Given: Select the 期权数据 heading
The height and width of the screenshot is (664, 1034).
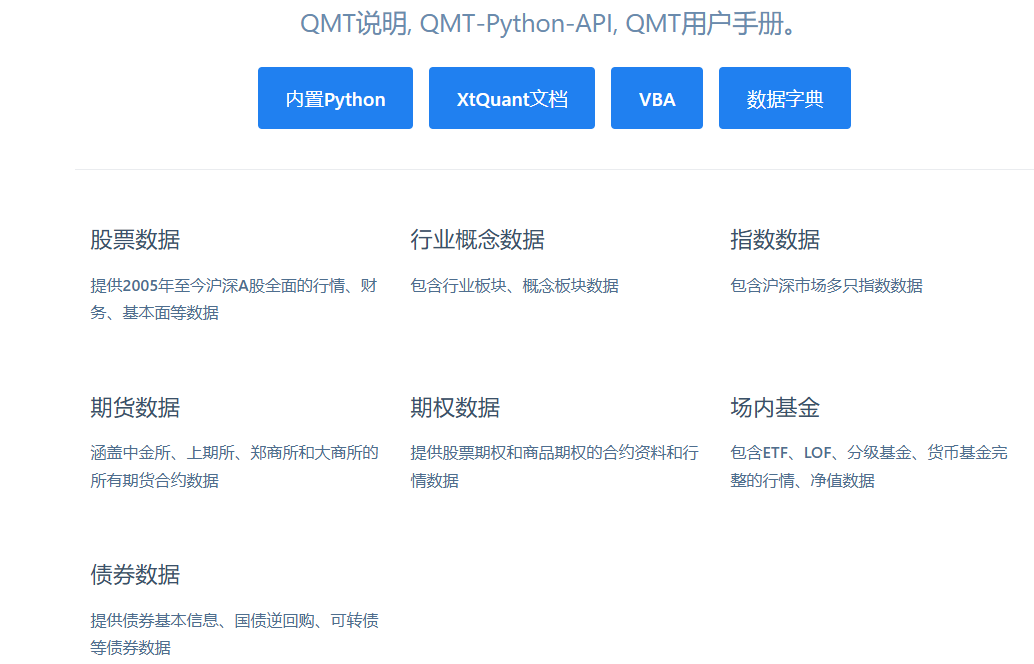Looking at the screenshot, I should point(455,407).
